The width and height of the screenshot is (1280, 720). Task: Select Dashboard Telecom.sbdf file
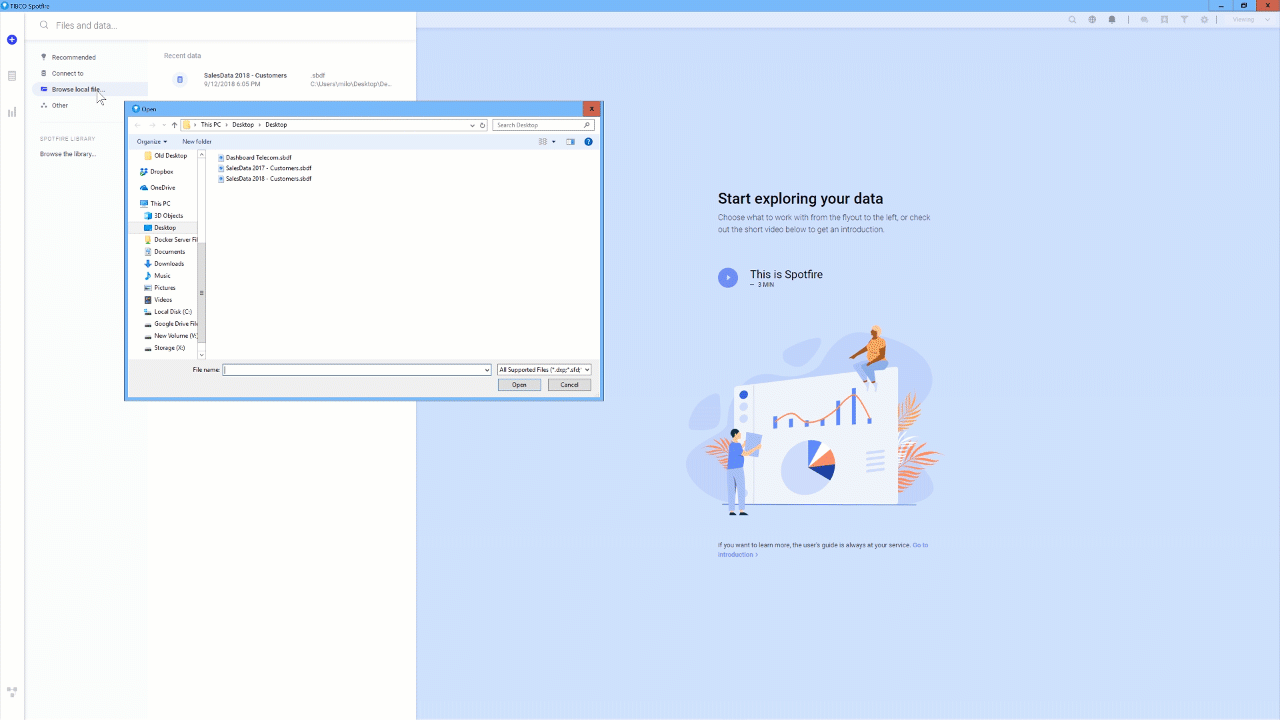pos(255,158)
